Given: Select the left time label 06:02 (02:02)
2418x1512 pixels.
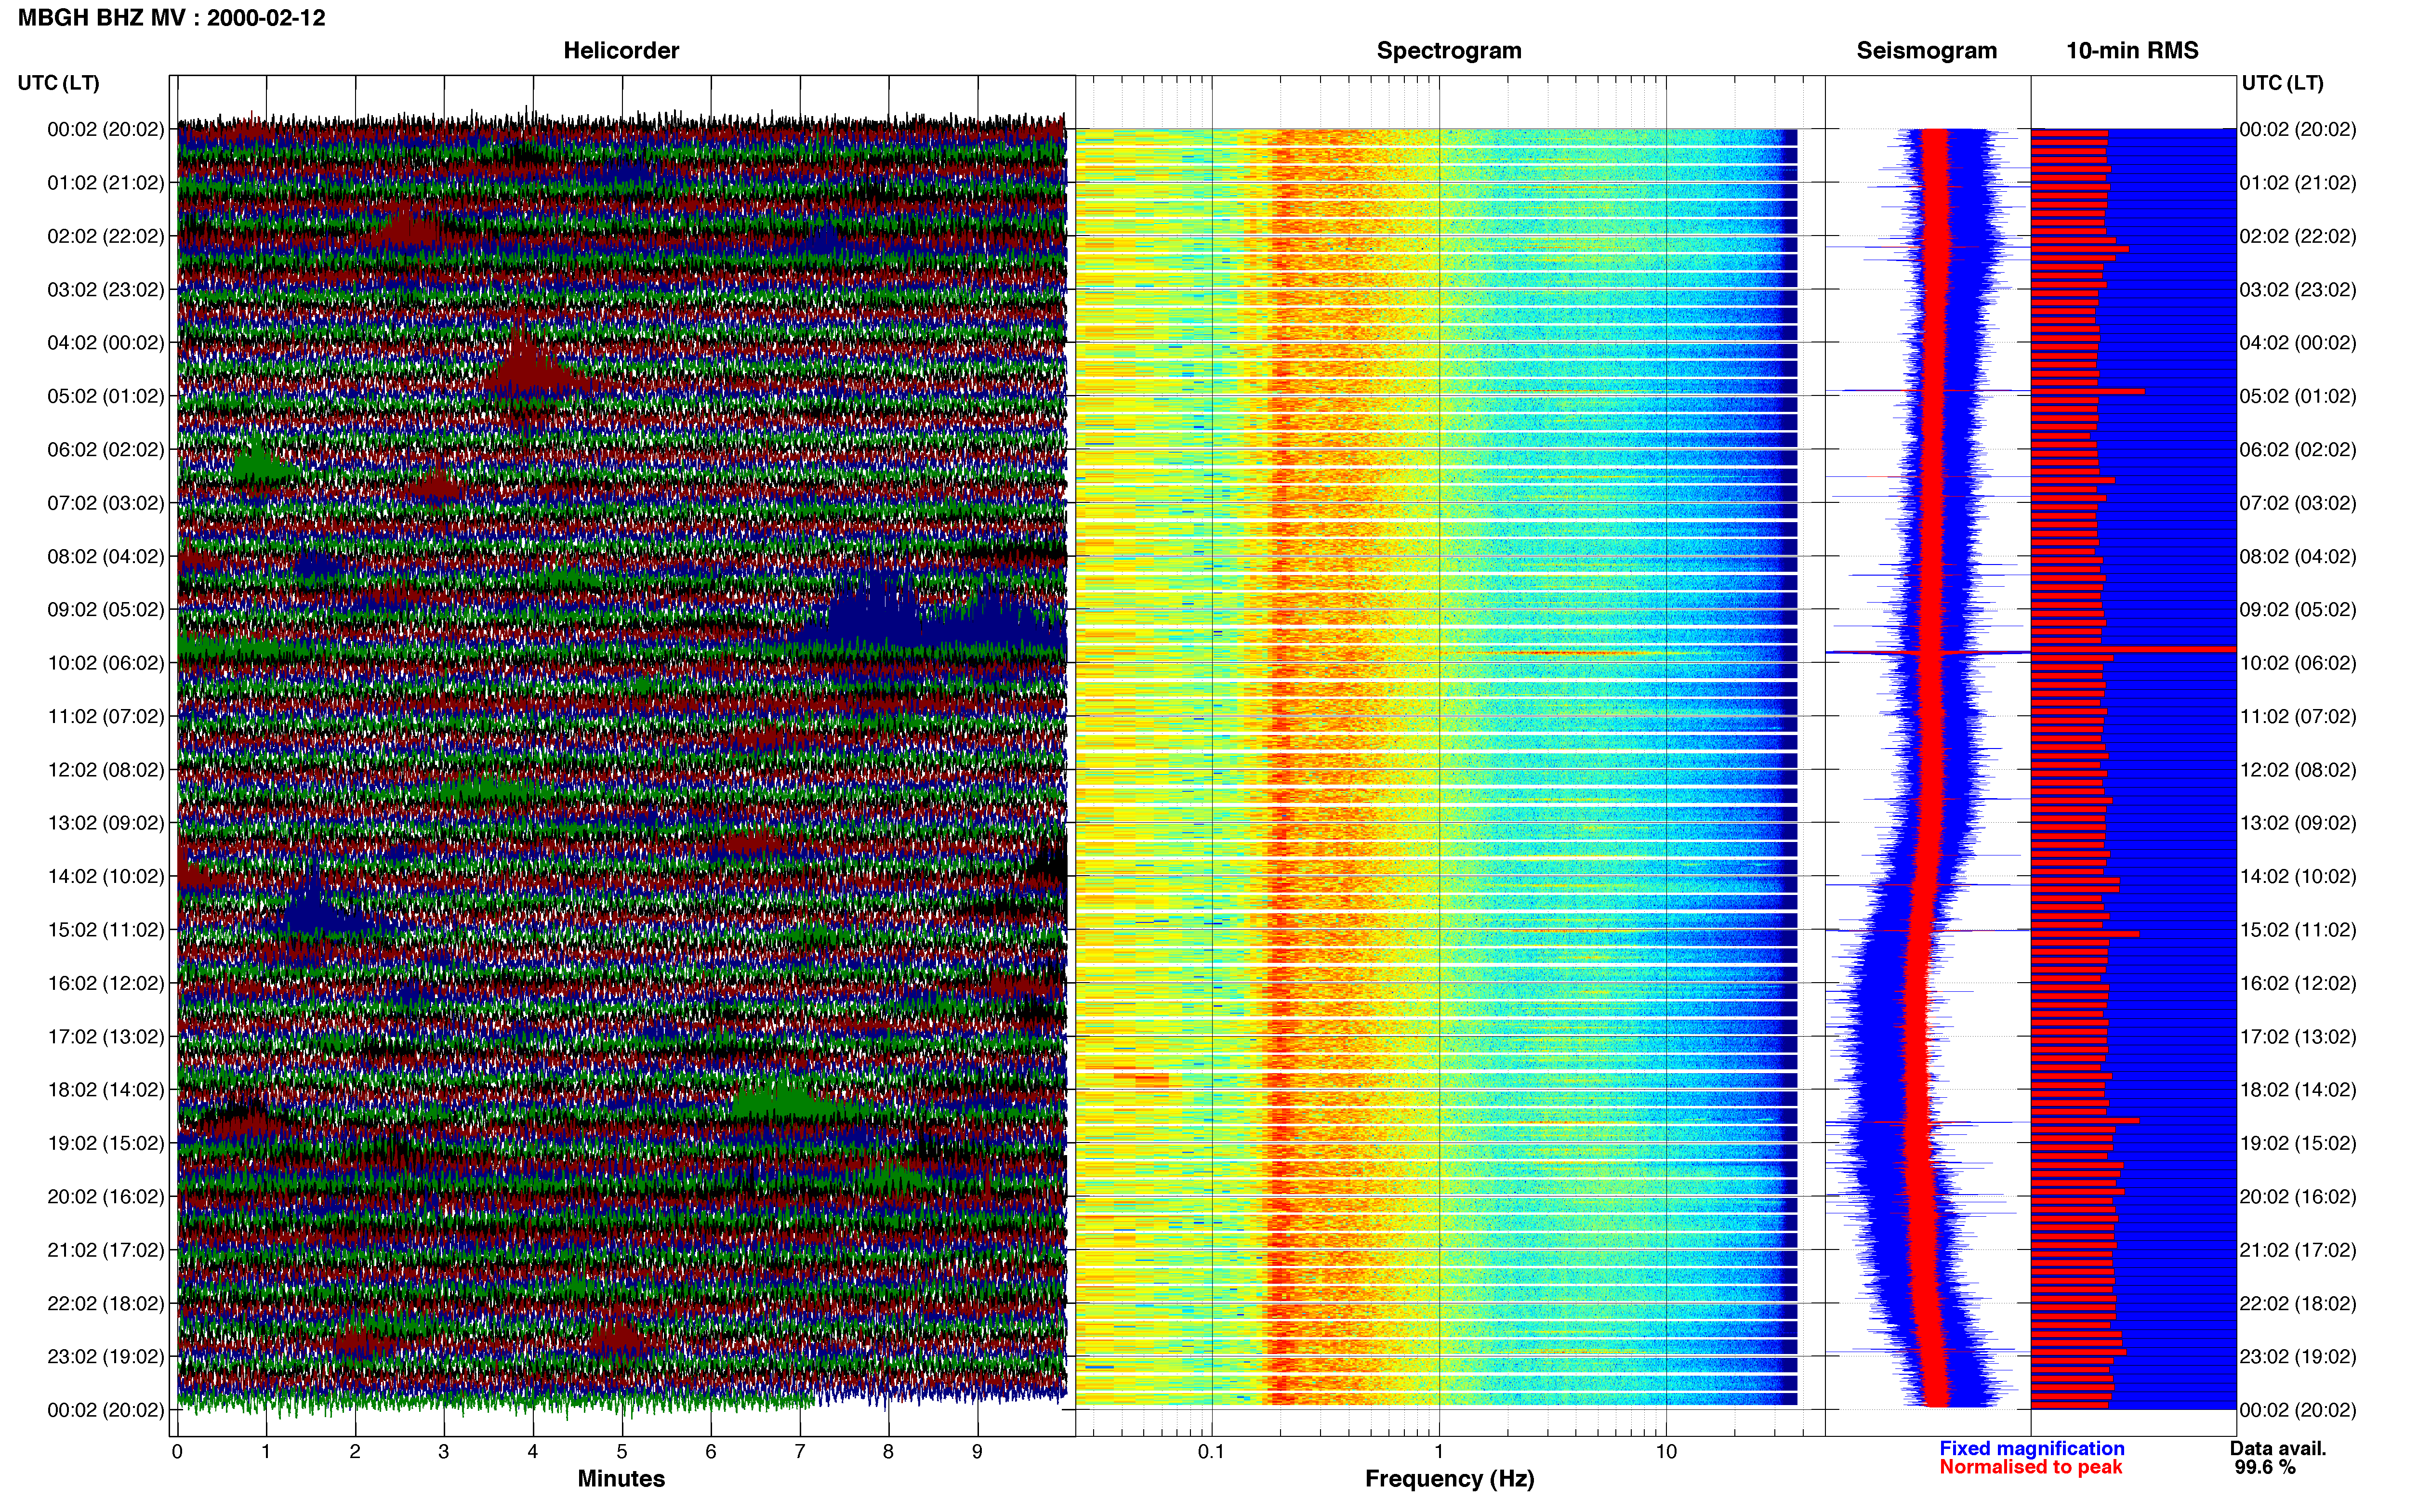Looking at the screenshot, I should coord(106,450).
